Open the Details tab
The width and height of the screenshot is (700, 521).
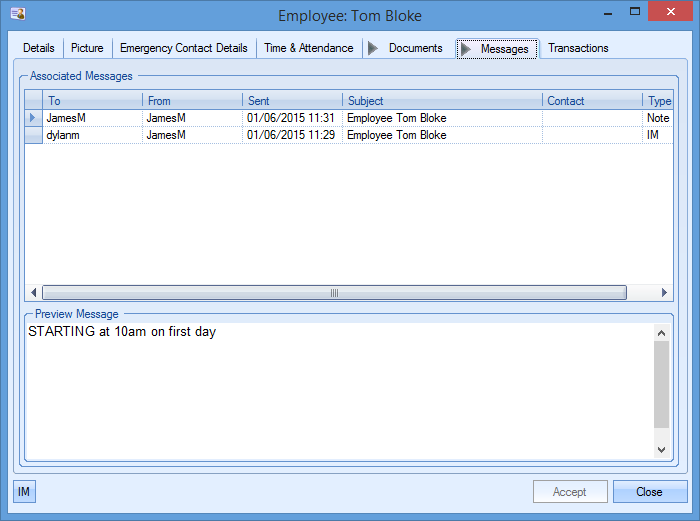tap(39, 48)
